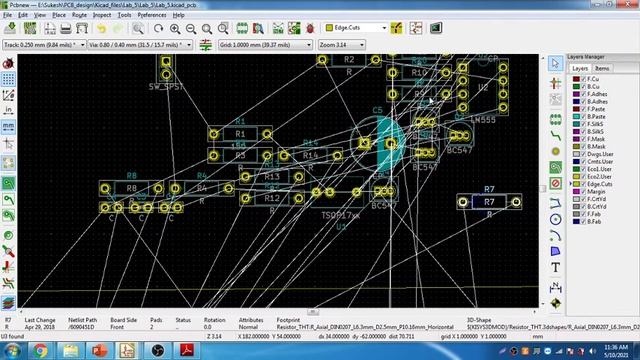Toggle grid display in left toolbar

(x=8, y=79)
